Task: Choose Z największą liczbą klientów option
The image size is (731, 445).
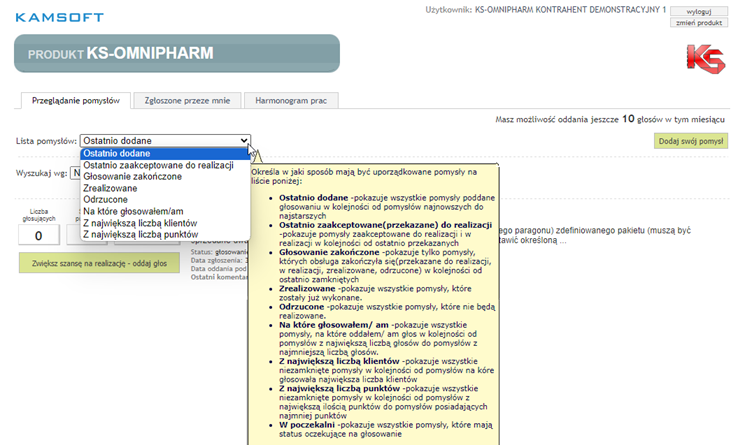Action: pos(165,223)
